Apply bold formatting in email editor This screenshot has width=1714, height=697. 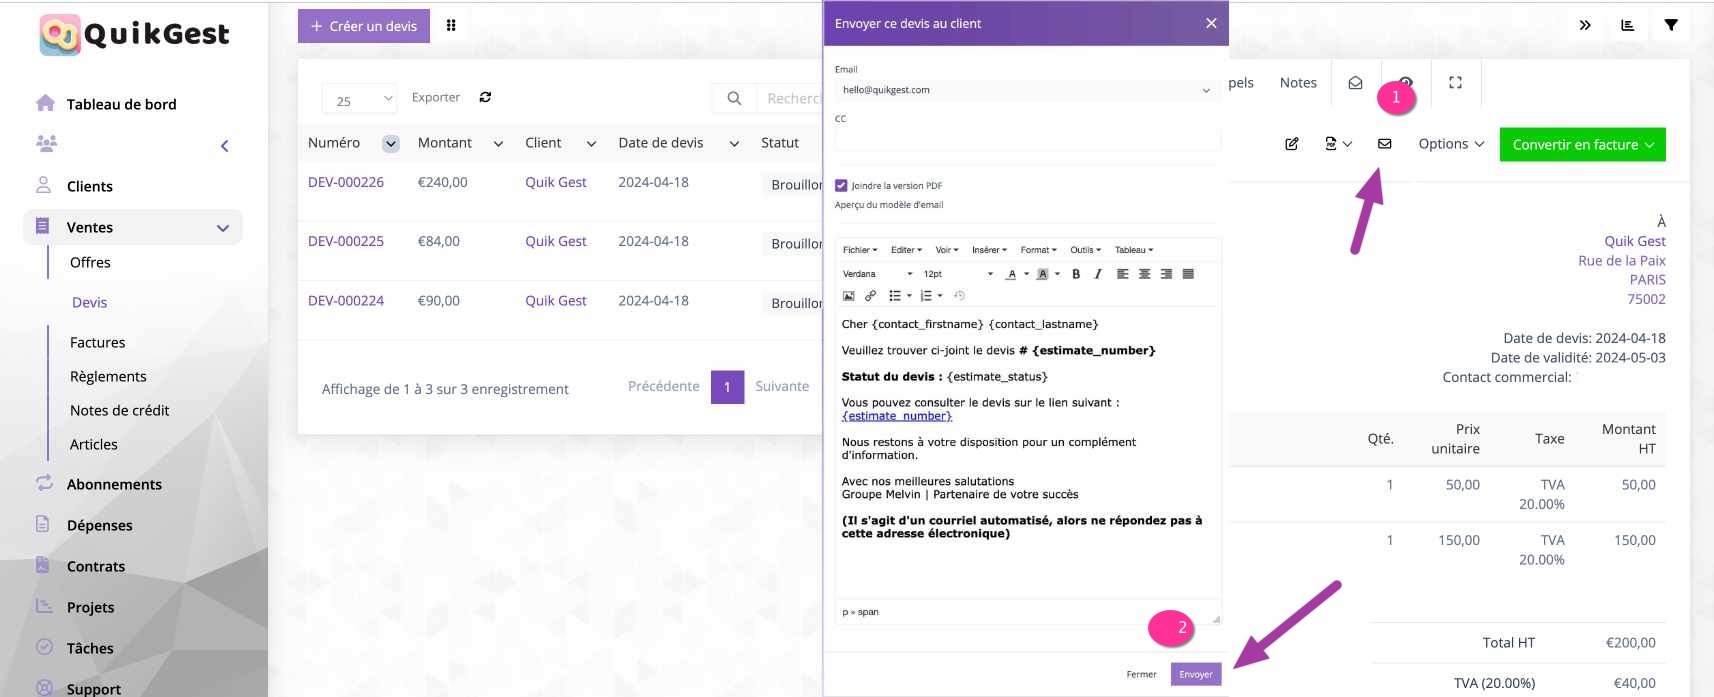coord(1076,274)
